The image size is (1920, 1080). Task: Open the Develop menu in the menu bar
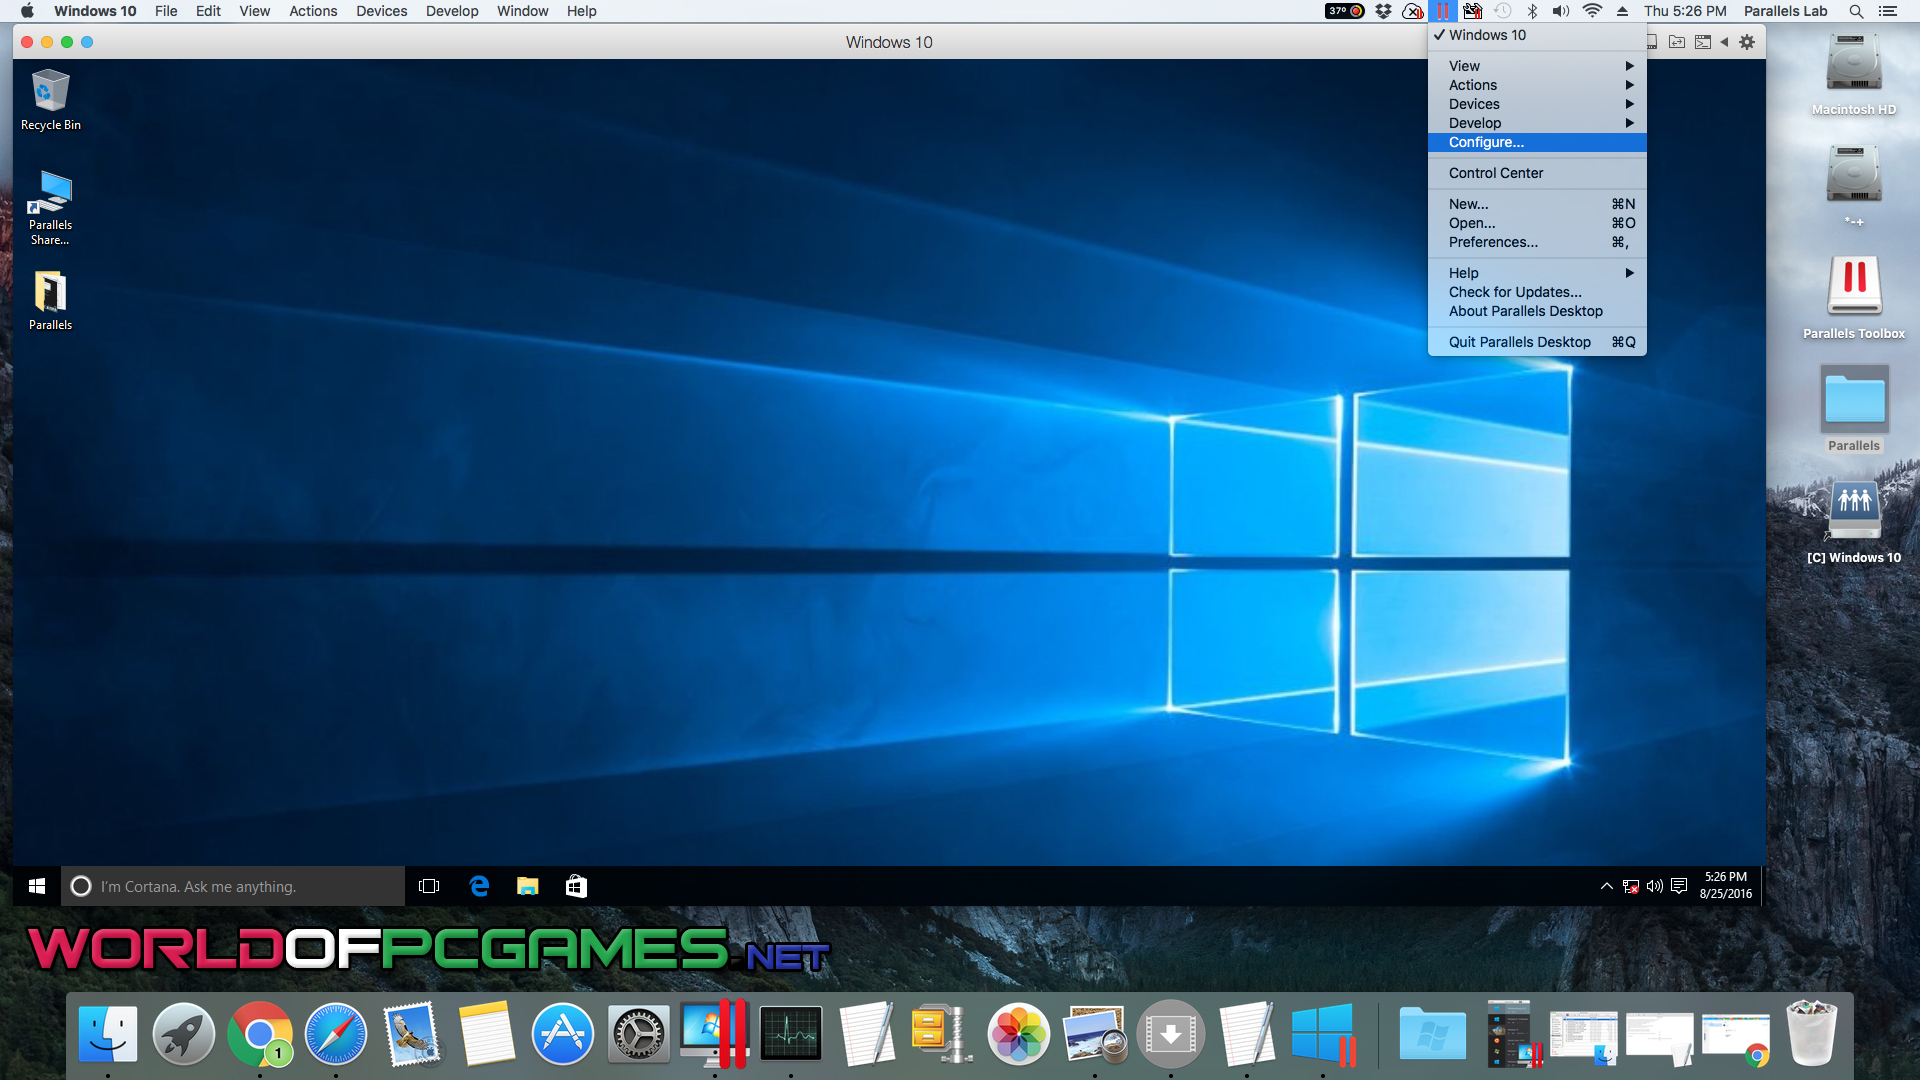click(452, 11)
